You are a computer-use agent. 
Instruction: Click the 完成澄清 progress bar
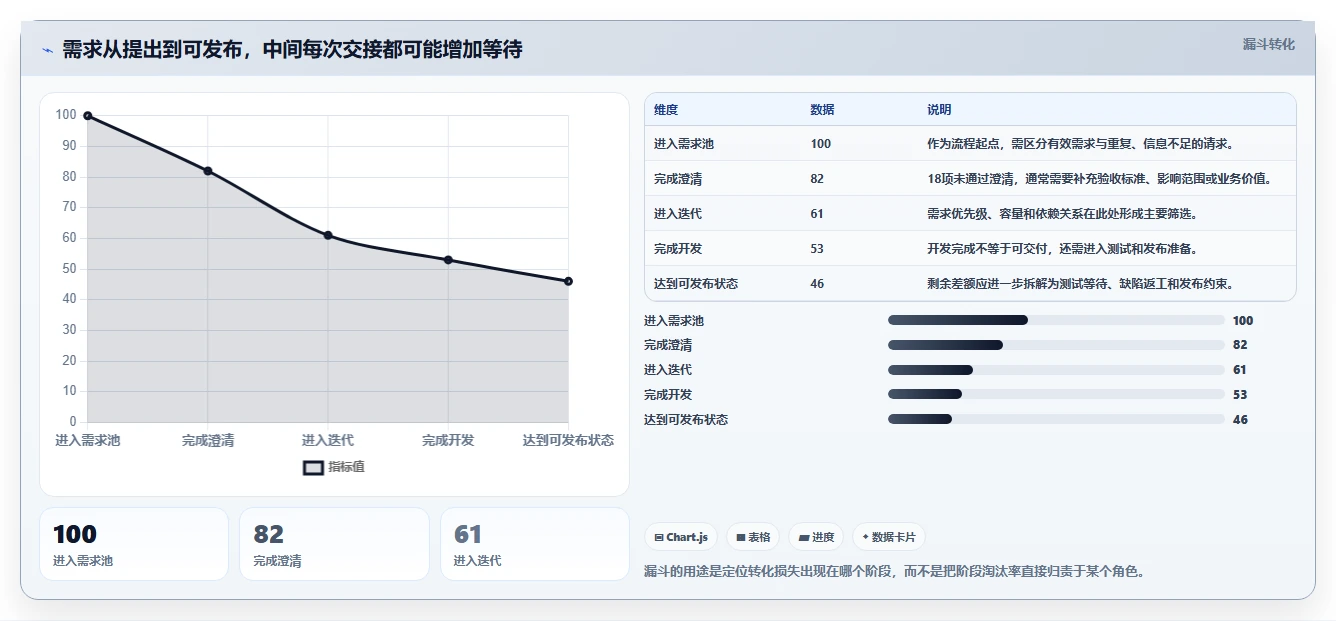click(1056, 345)
